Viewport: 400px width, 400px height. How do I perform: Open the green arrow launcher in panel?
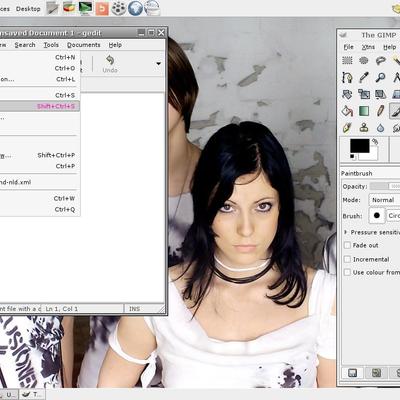pyautogui.click(x=85, y=8)
